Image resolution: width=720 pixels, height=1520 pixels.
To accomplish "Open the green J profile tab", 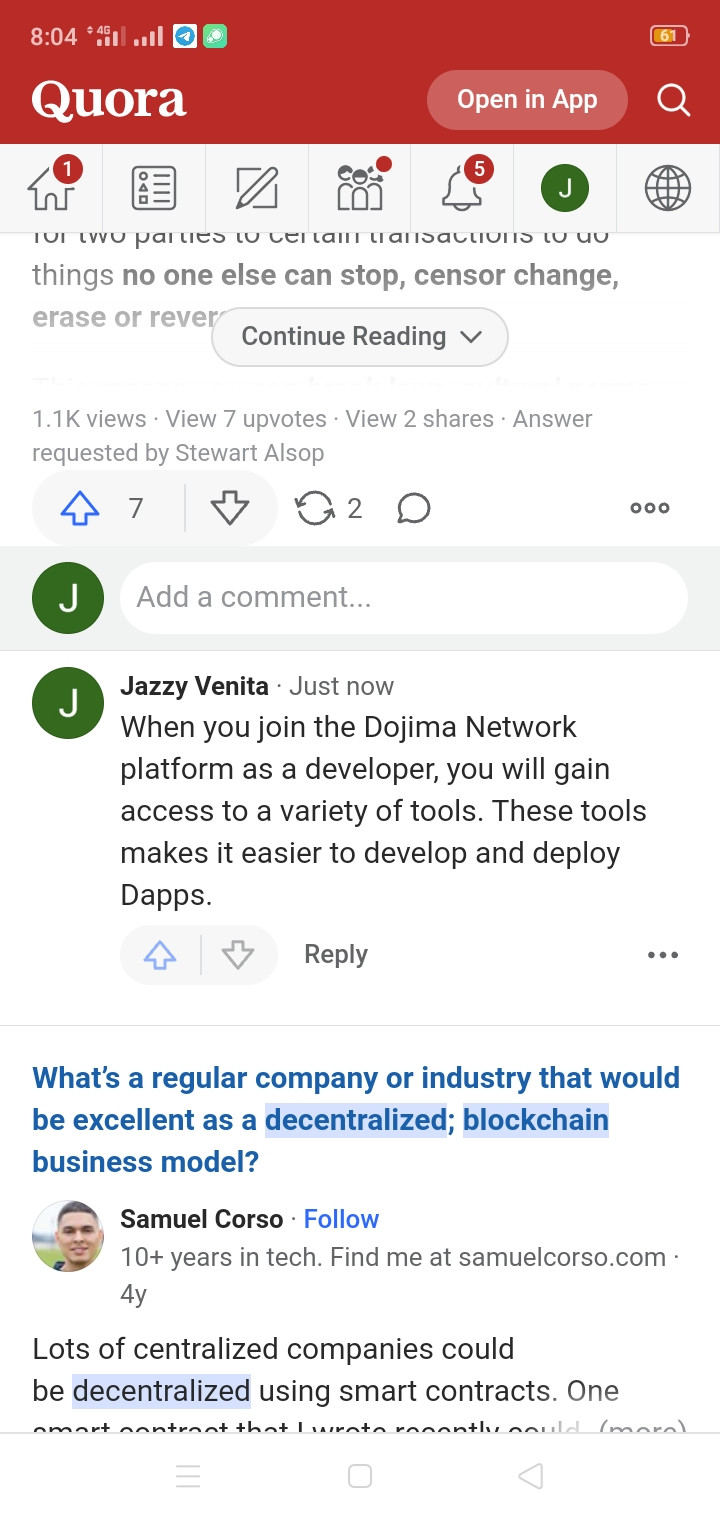I will tap(565, 188).
